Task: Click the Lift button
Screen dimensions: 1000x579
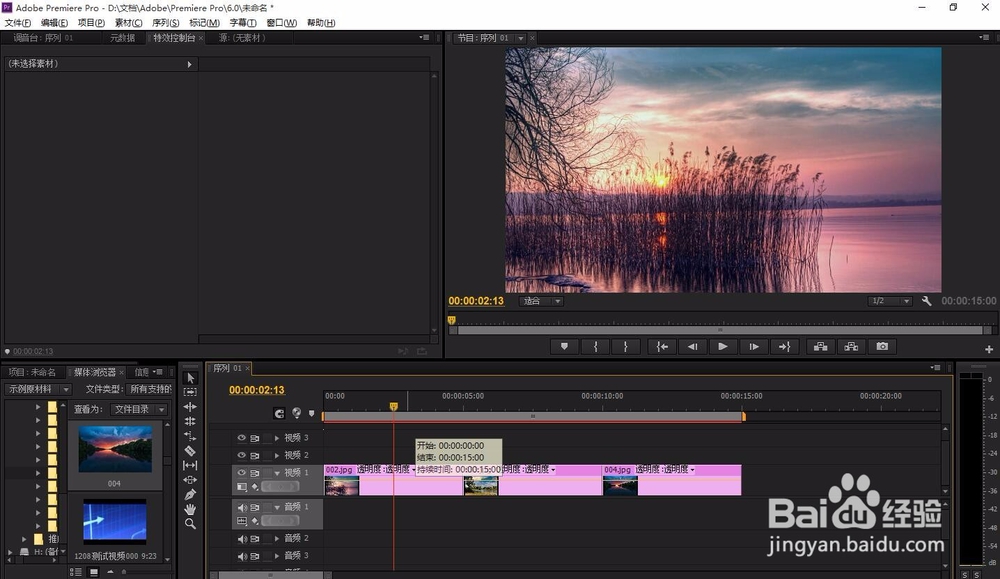Action: pos(821,346)
